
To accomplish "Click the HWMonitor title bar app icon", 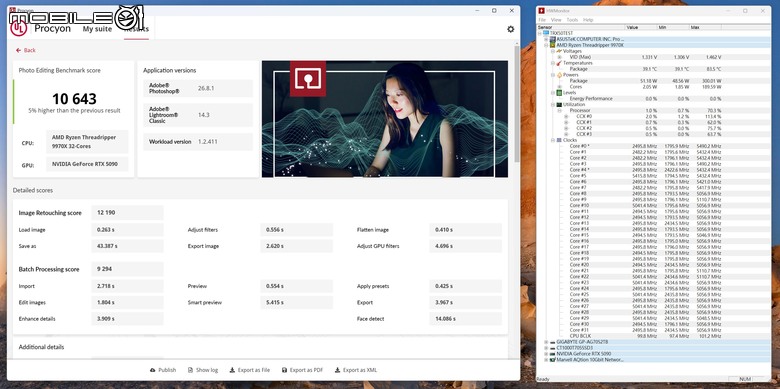I will coord(541,11).
